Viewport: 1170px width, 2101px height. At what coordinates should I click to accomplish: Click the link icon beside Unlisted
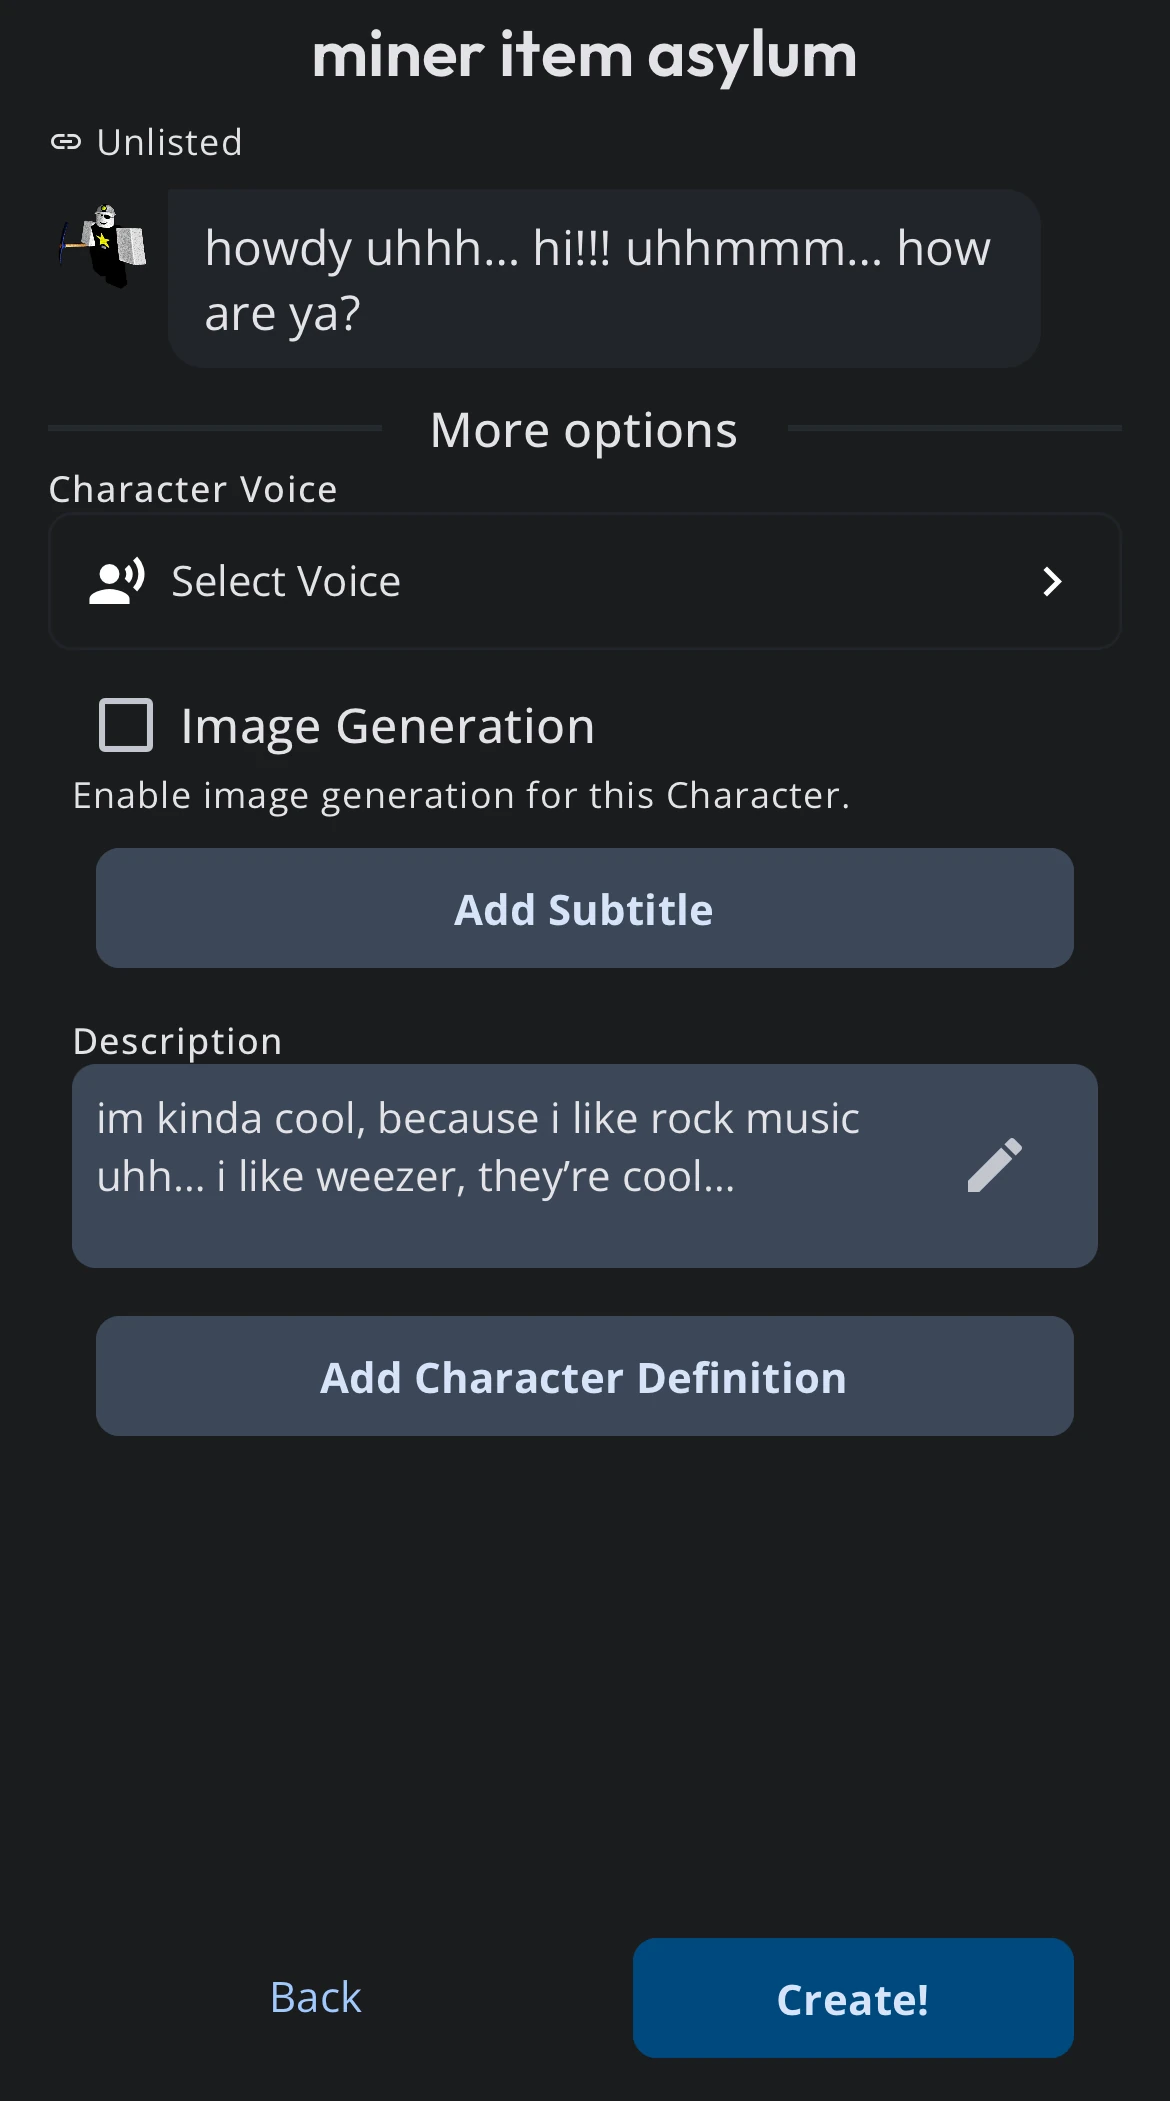tap(66, 142)
